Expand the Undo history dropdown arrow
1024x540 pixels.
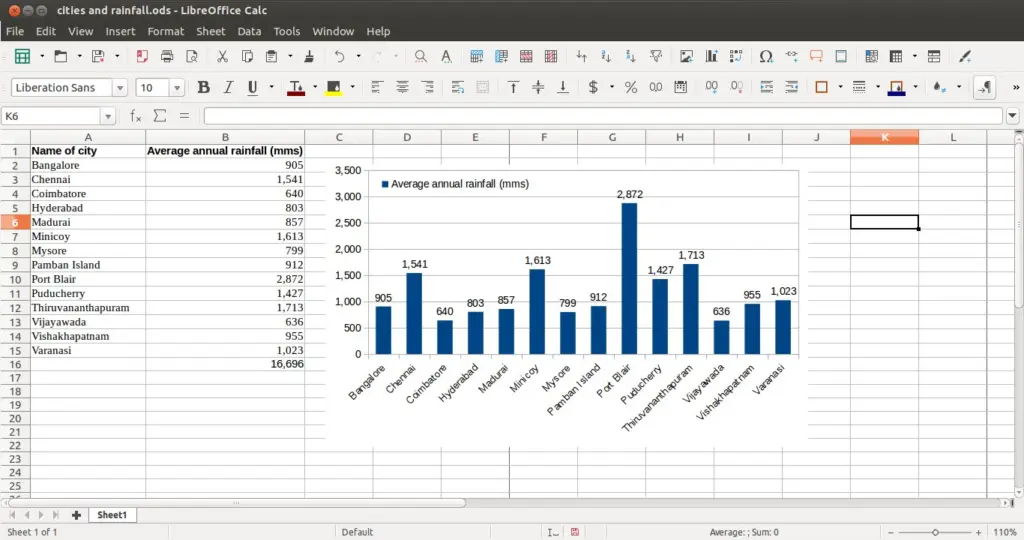click(x=358, y=57)
